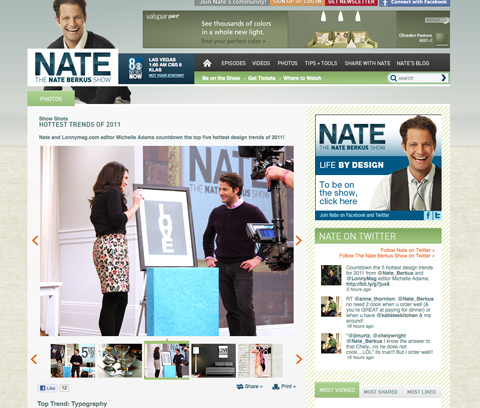Click Follow Nate on Twitter link

point(407,250)
